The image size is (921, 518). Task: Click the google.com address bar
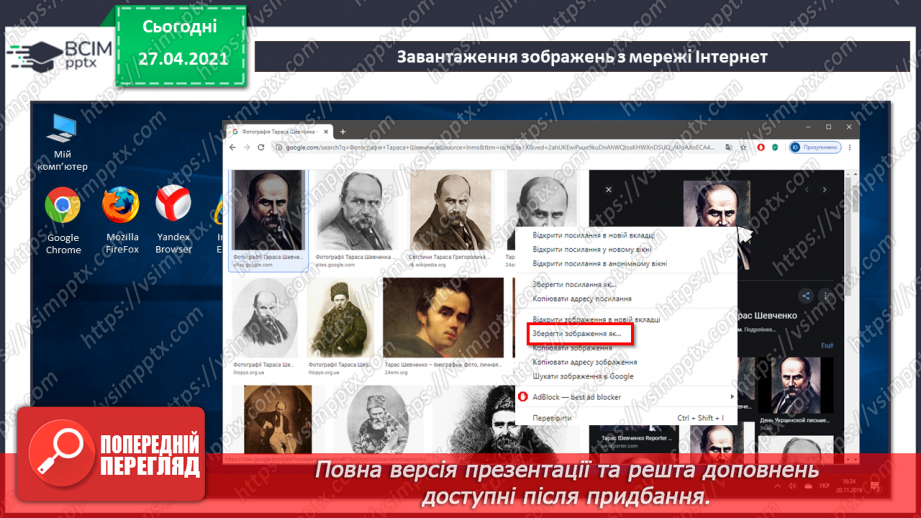click(x=499, y=147)
